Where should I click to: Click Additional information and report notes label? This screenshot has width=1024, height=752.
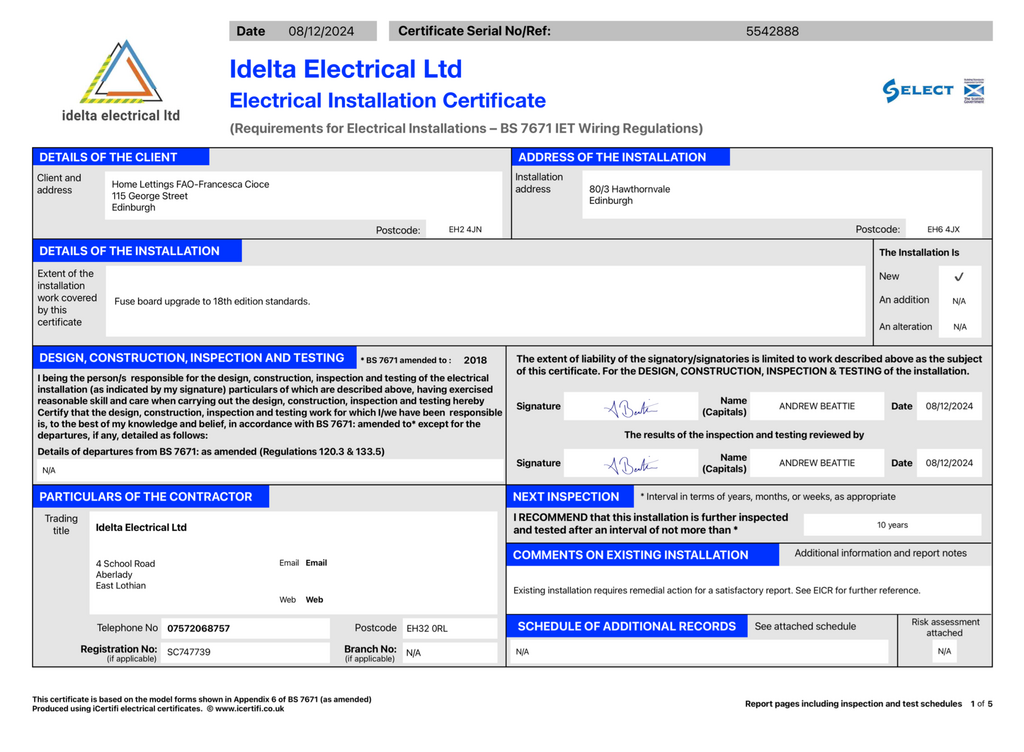pos(880,553)
